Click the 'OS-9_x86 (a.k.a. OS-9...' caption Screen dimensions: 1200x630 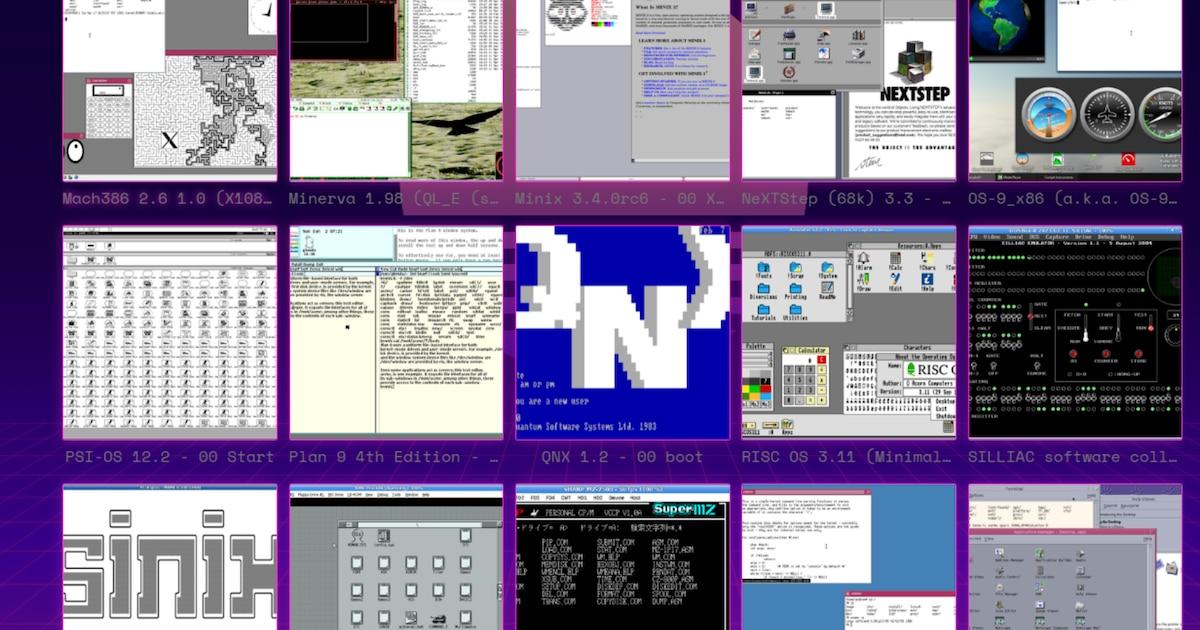tap(1074, 199)
